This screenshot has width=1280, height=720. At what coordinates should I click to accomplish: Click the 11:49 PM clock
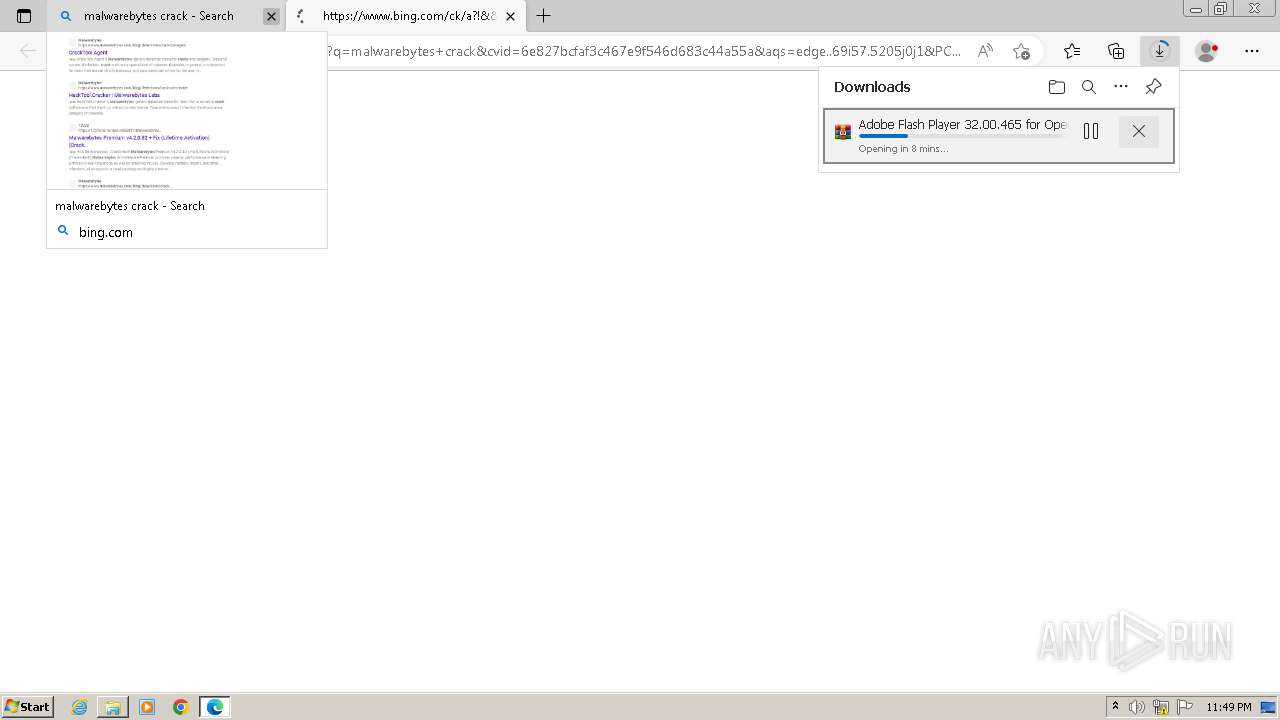1229,707
